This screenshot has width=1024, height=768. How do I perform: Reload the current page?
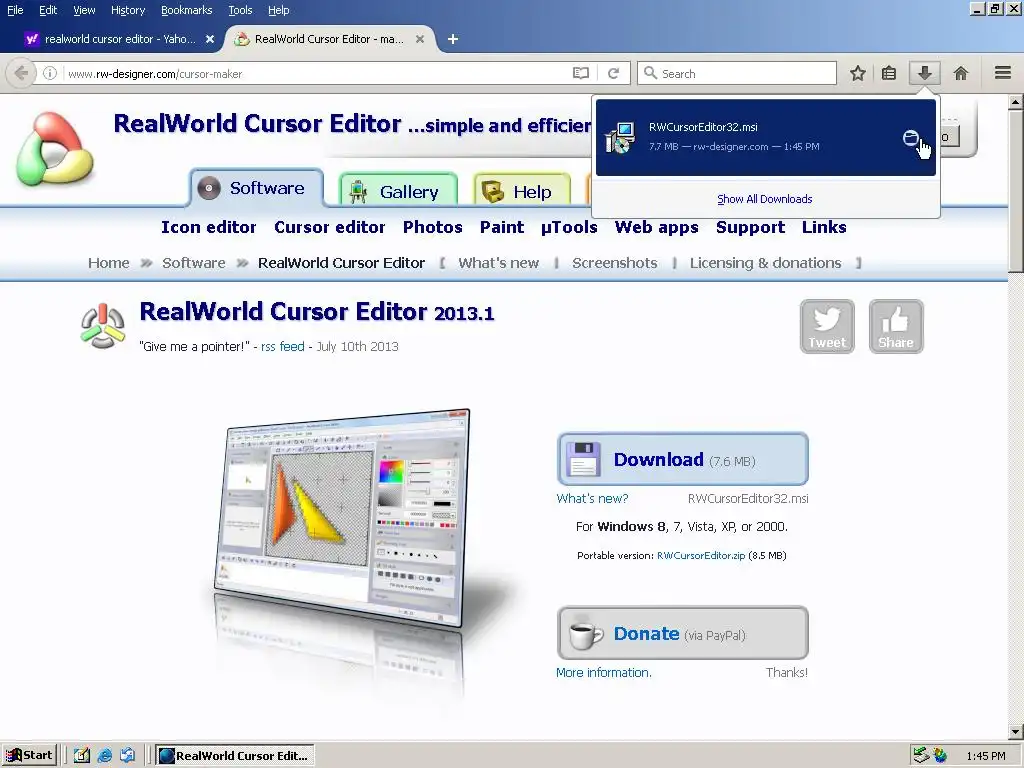click(x=613, y=73)
